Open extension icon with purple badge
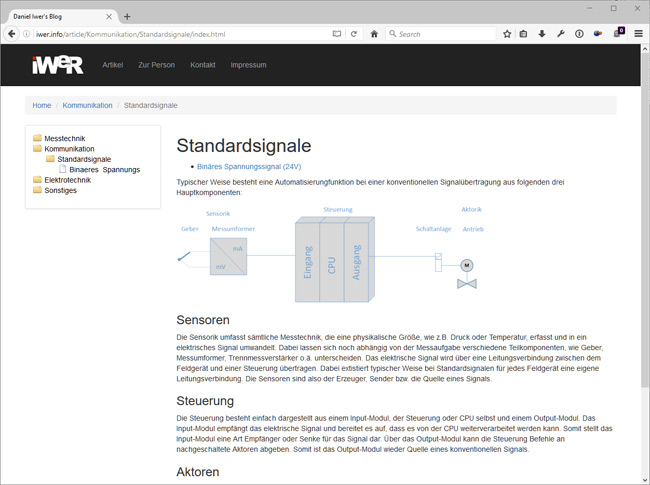The width and height of the screenshot is (650, 485). pyautogui.click(x=619, y=33)
